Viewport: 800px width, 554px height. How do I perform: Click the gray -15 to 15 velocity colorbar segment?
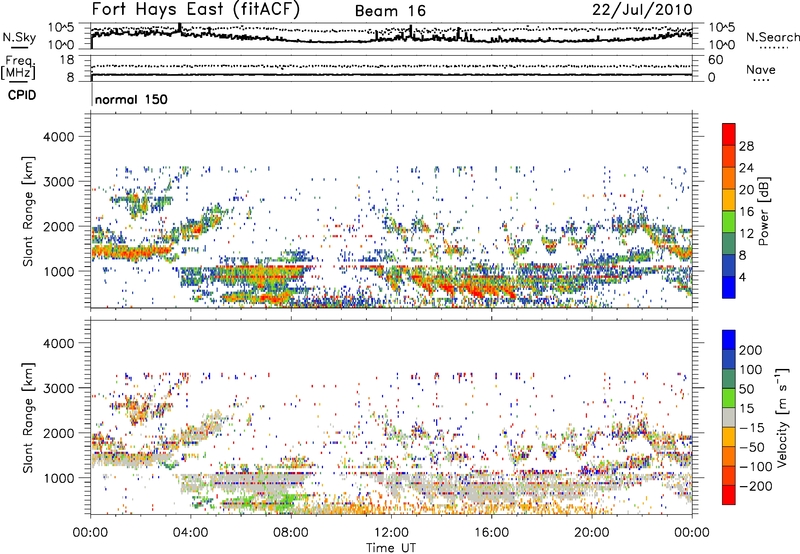coord(729,417)
